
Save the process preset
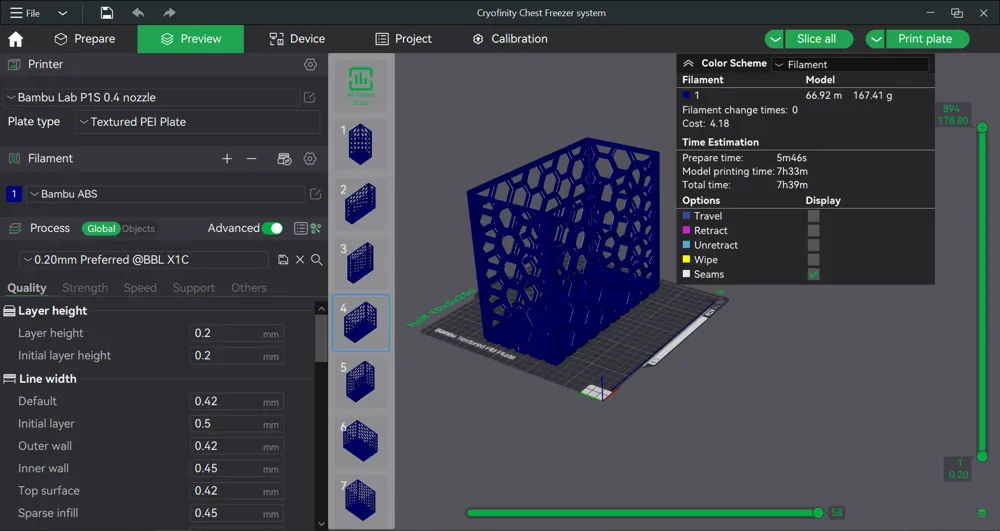pos(283,259)
